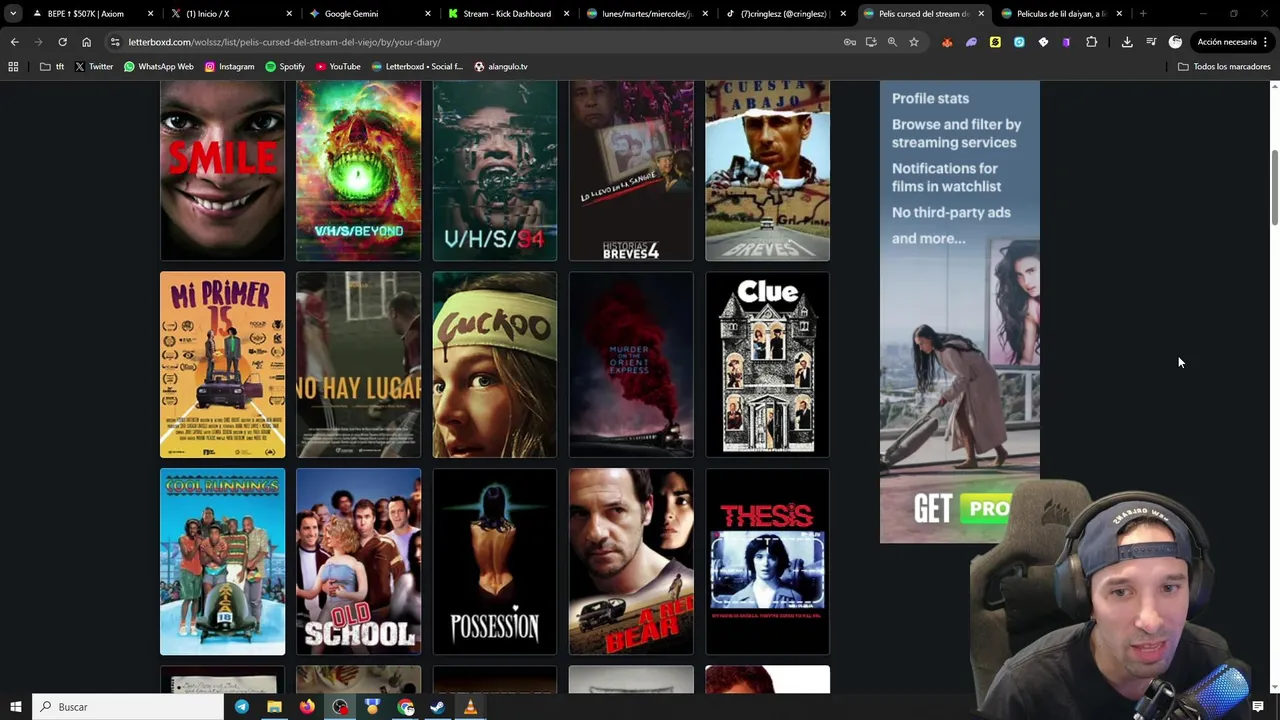The width and height of the screenshot is (1280, 720).
Task: Open the V/H/S/Beyond poster
Action: pyautogui.click(x=359, y=170)
